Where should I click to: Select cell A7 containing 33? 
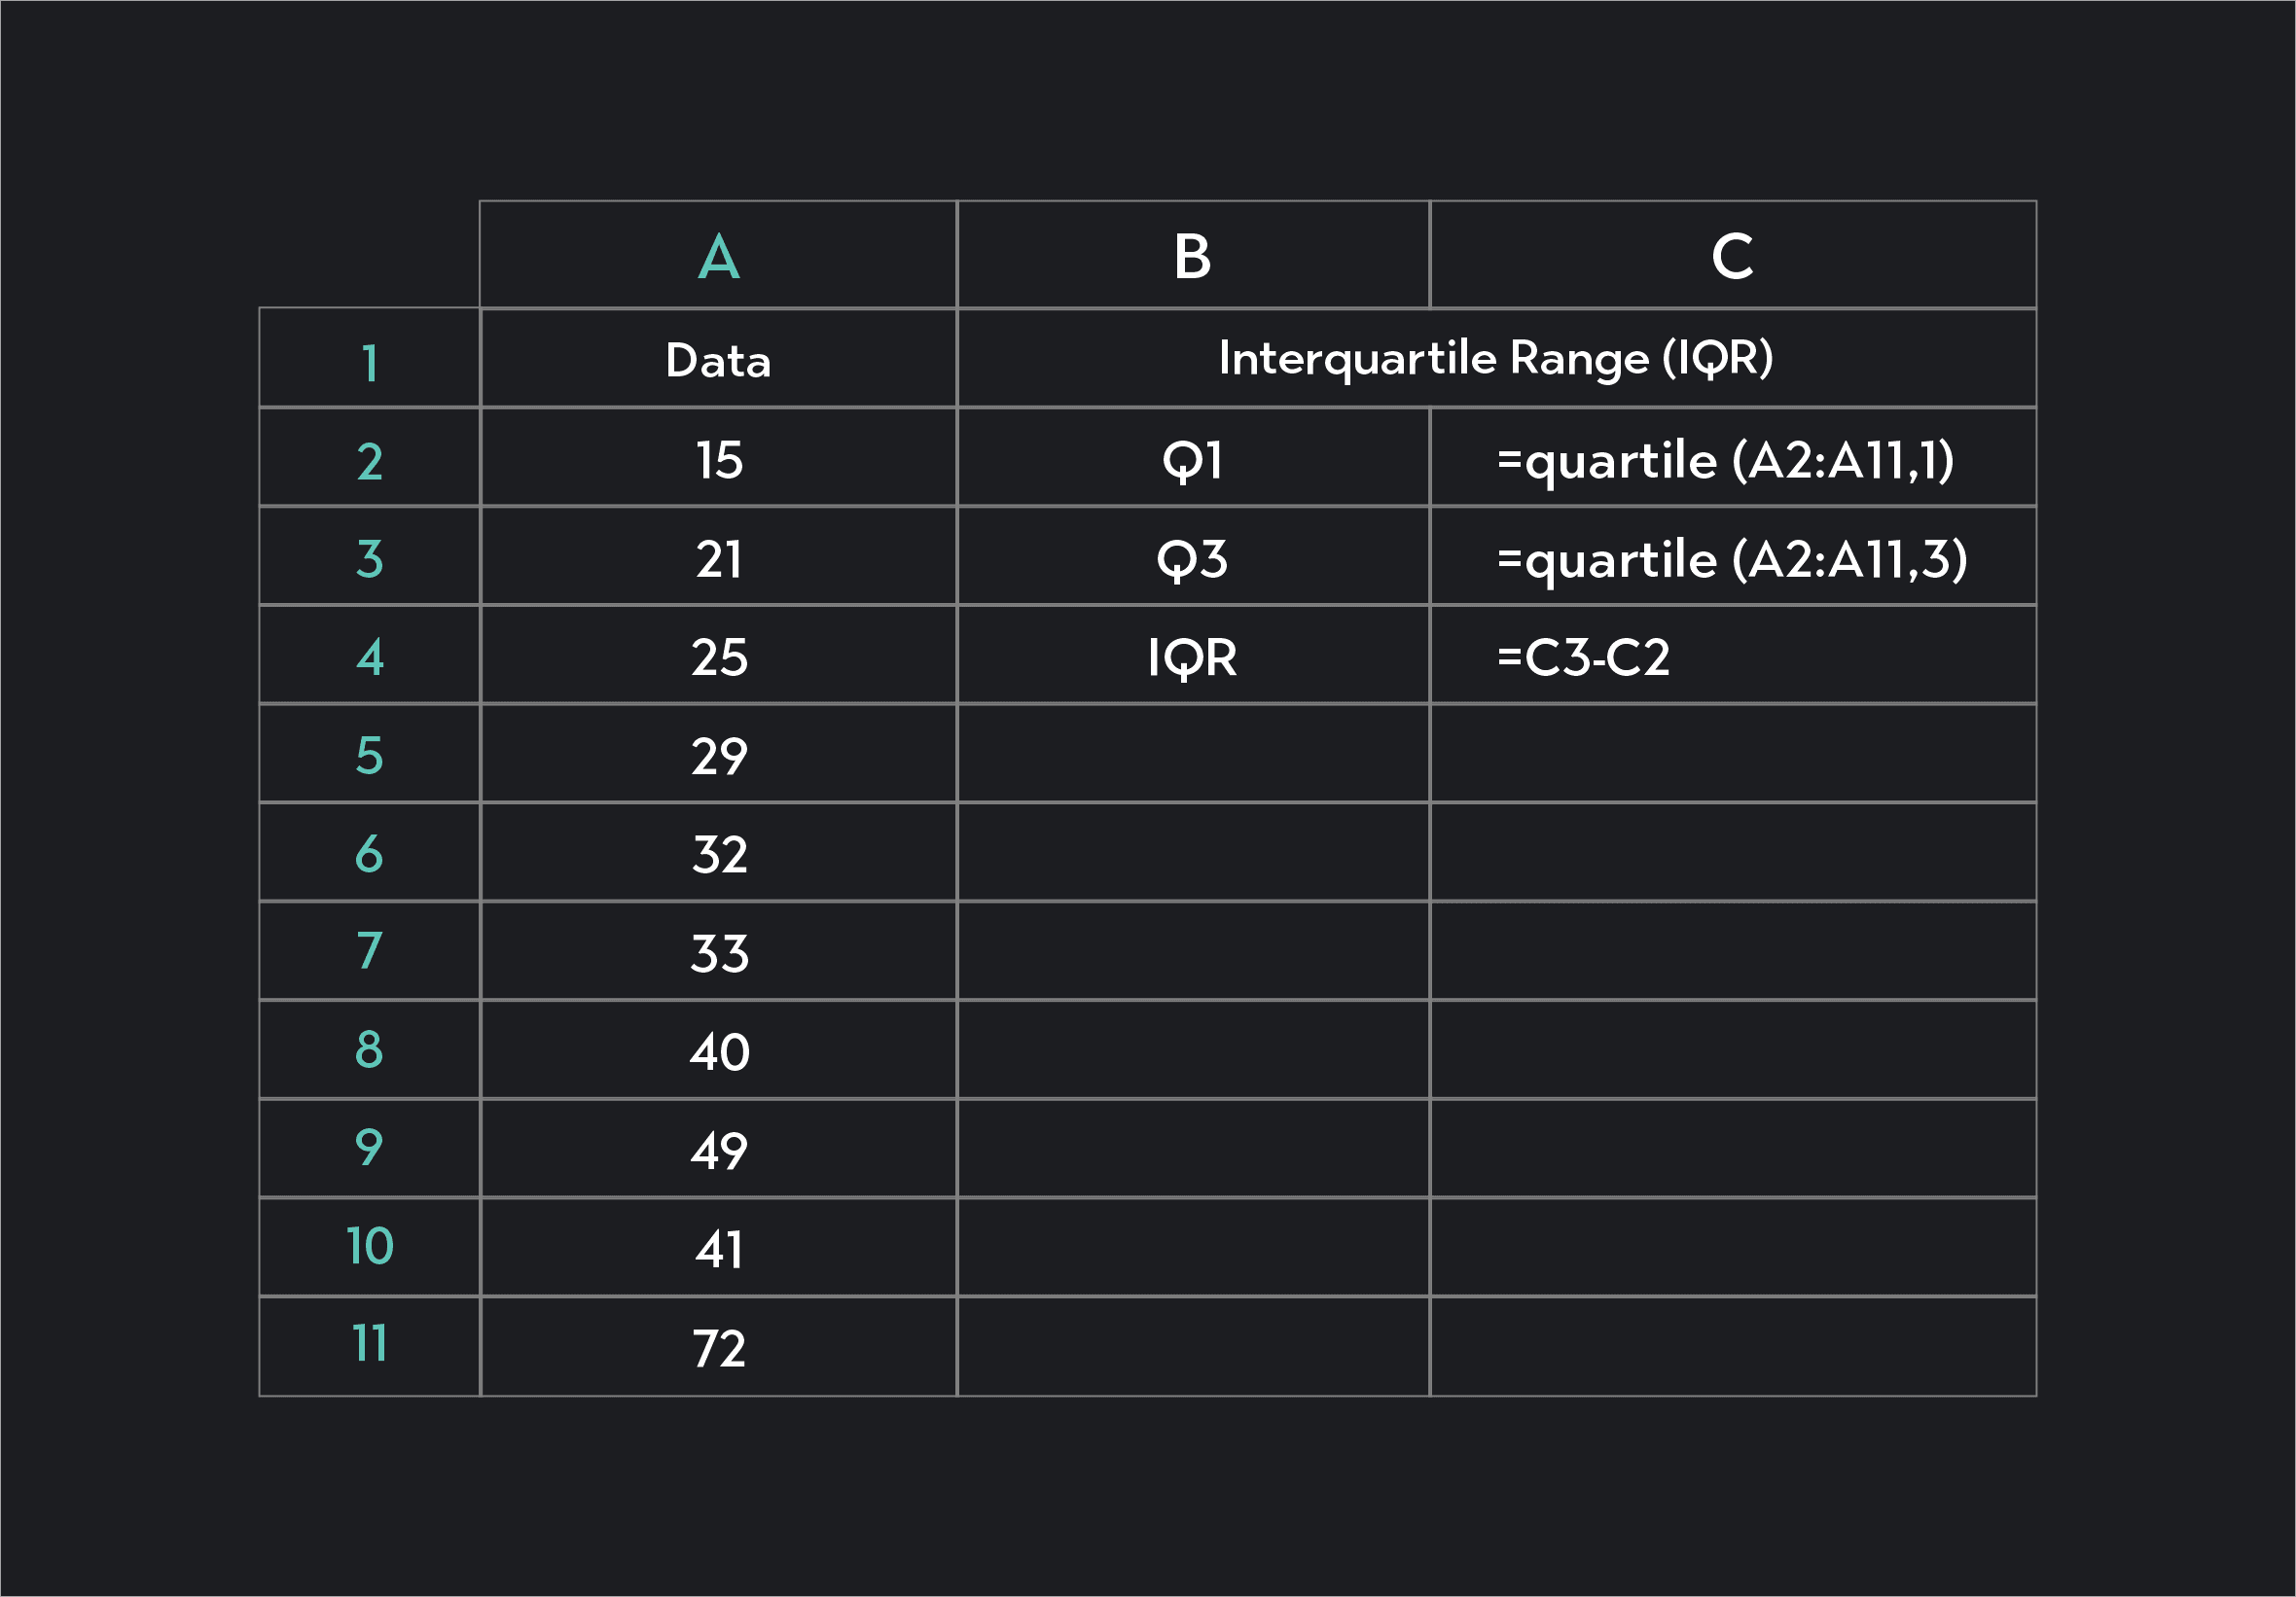pyautogui.click(x=718, y=954)
